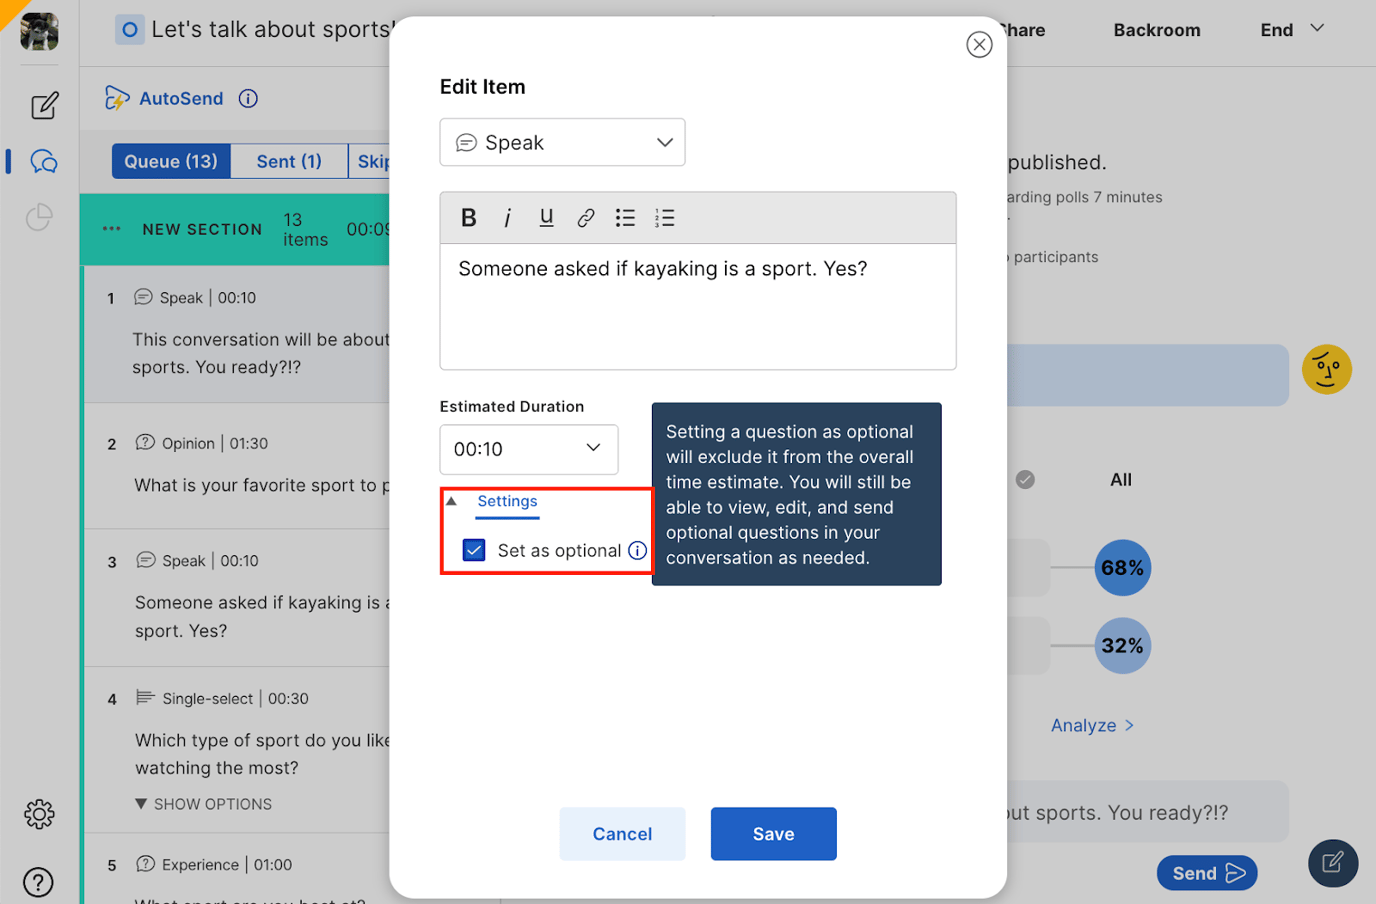The width and height of the screenshot is (1376, 904).
Task: Select the 68% result bubble
Action: pos(1122,567)
